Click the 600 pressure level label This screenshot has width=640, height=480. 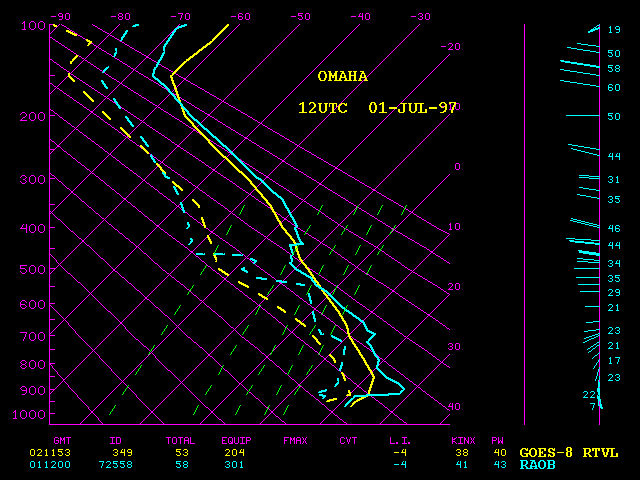coord(33,304)
